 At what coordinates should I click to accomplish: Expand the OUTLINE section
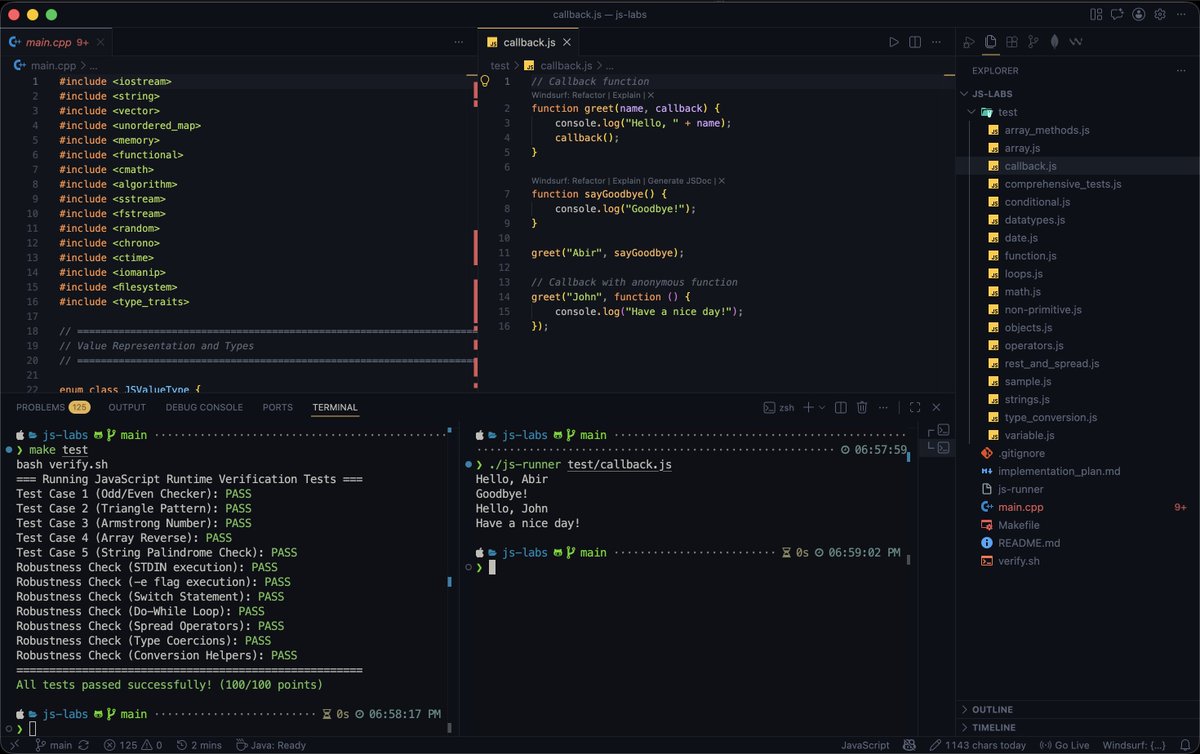point(1075,709)
